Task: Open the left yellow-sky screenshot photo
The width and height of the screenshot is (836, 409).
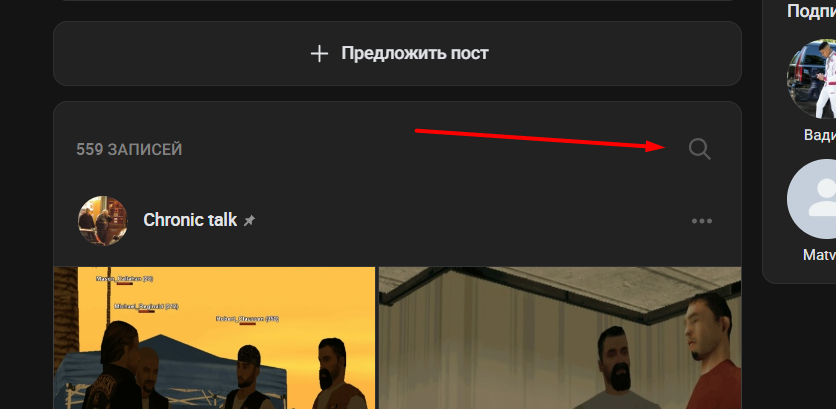Action: point(214,338)
